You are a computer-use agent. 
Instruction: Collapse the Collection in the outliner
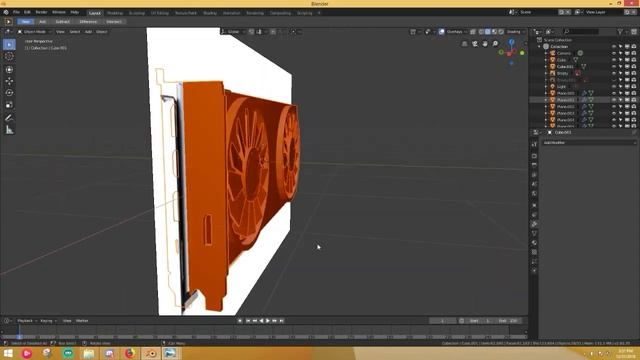coord(540,47)
